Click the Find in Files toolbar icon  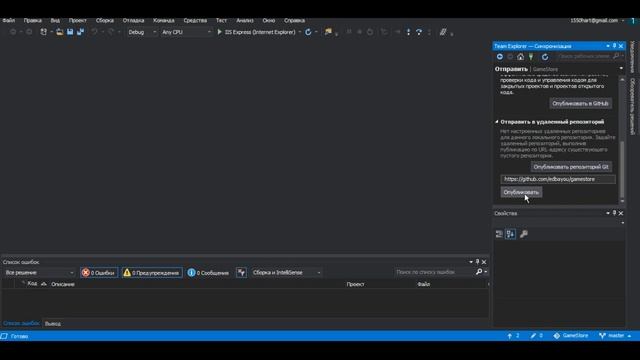click(328, 32)
